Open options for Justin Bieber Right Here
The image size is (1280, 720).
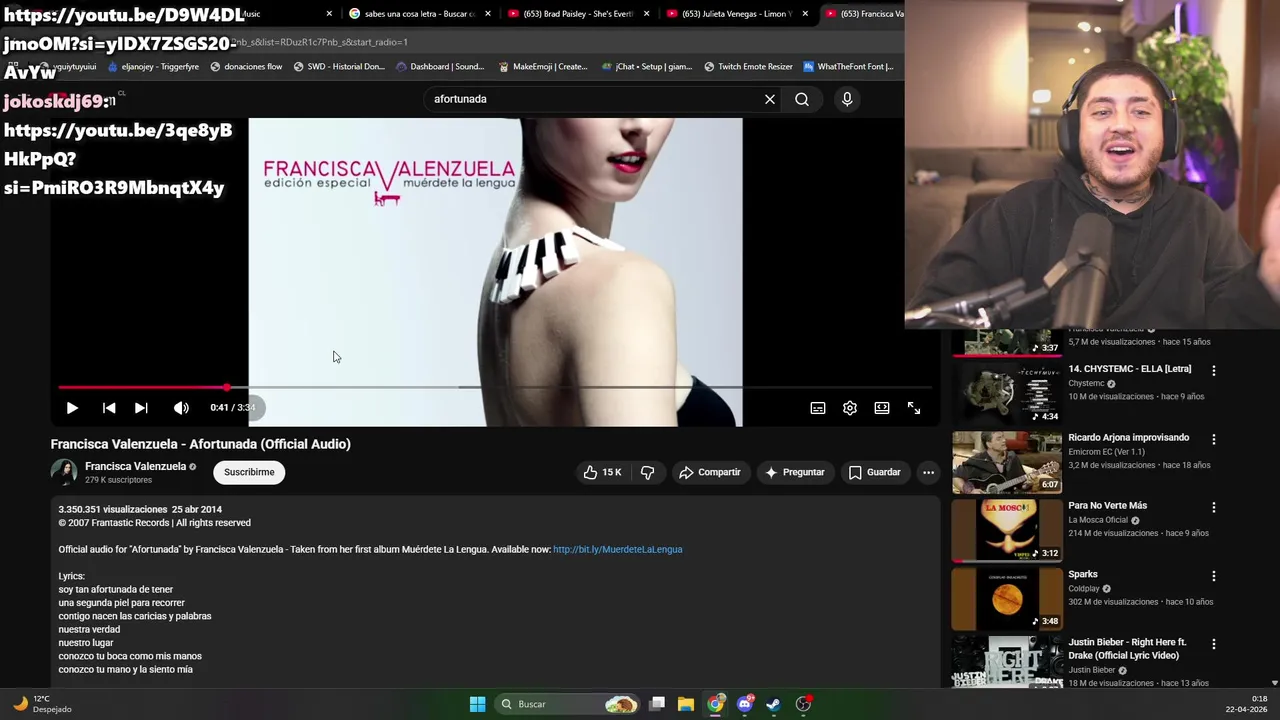1214,645
